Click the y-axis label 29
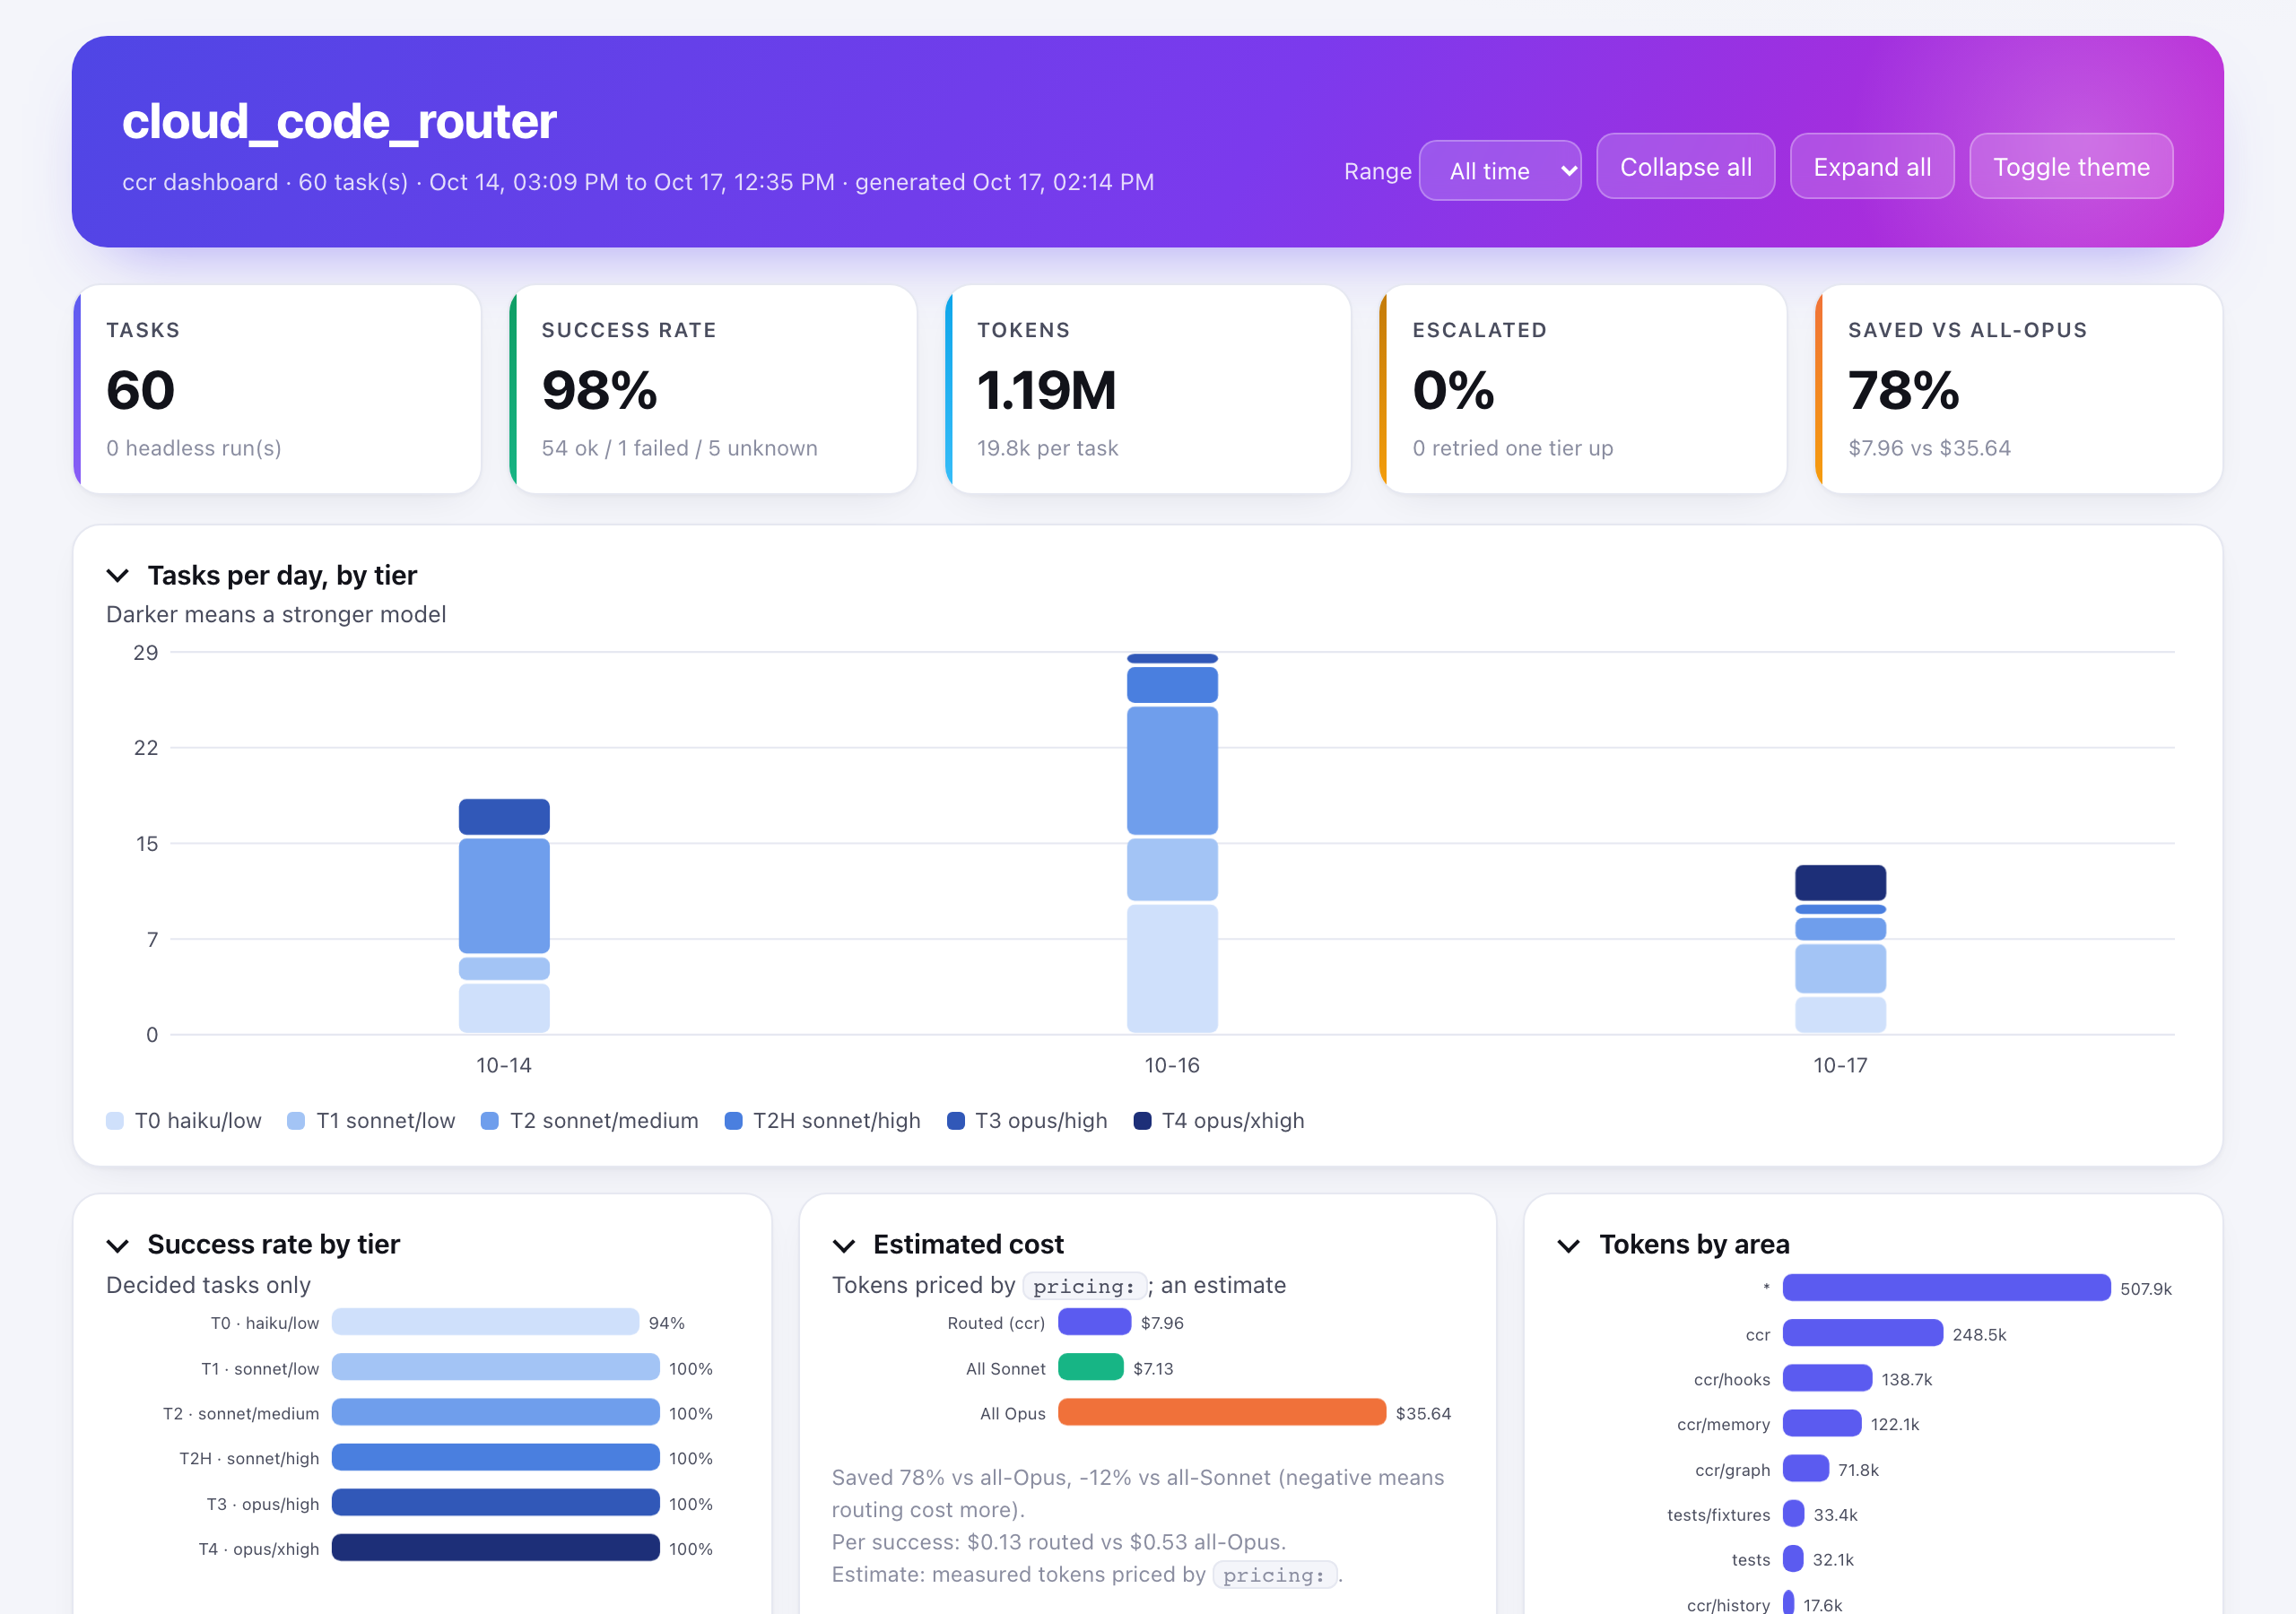 point(146,653)
